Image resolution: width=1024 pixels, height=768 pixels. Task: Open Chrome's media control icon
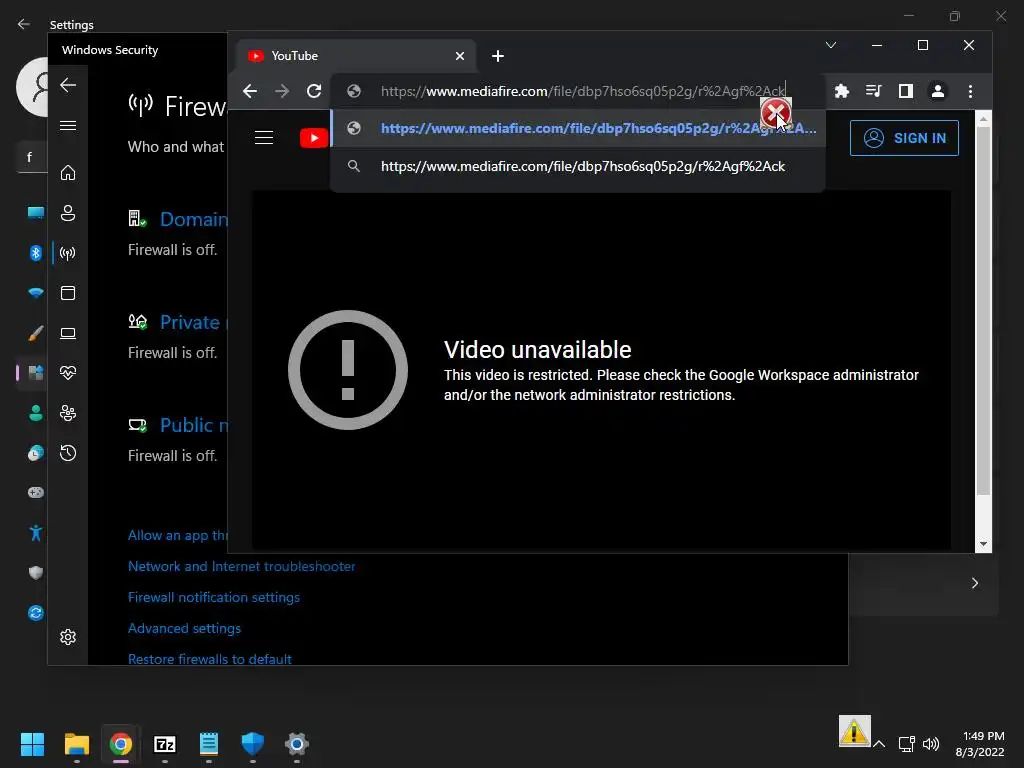(873, 91)
